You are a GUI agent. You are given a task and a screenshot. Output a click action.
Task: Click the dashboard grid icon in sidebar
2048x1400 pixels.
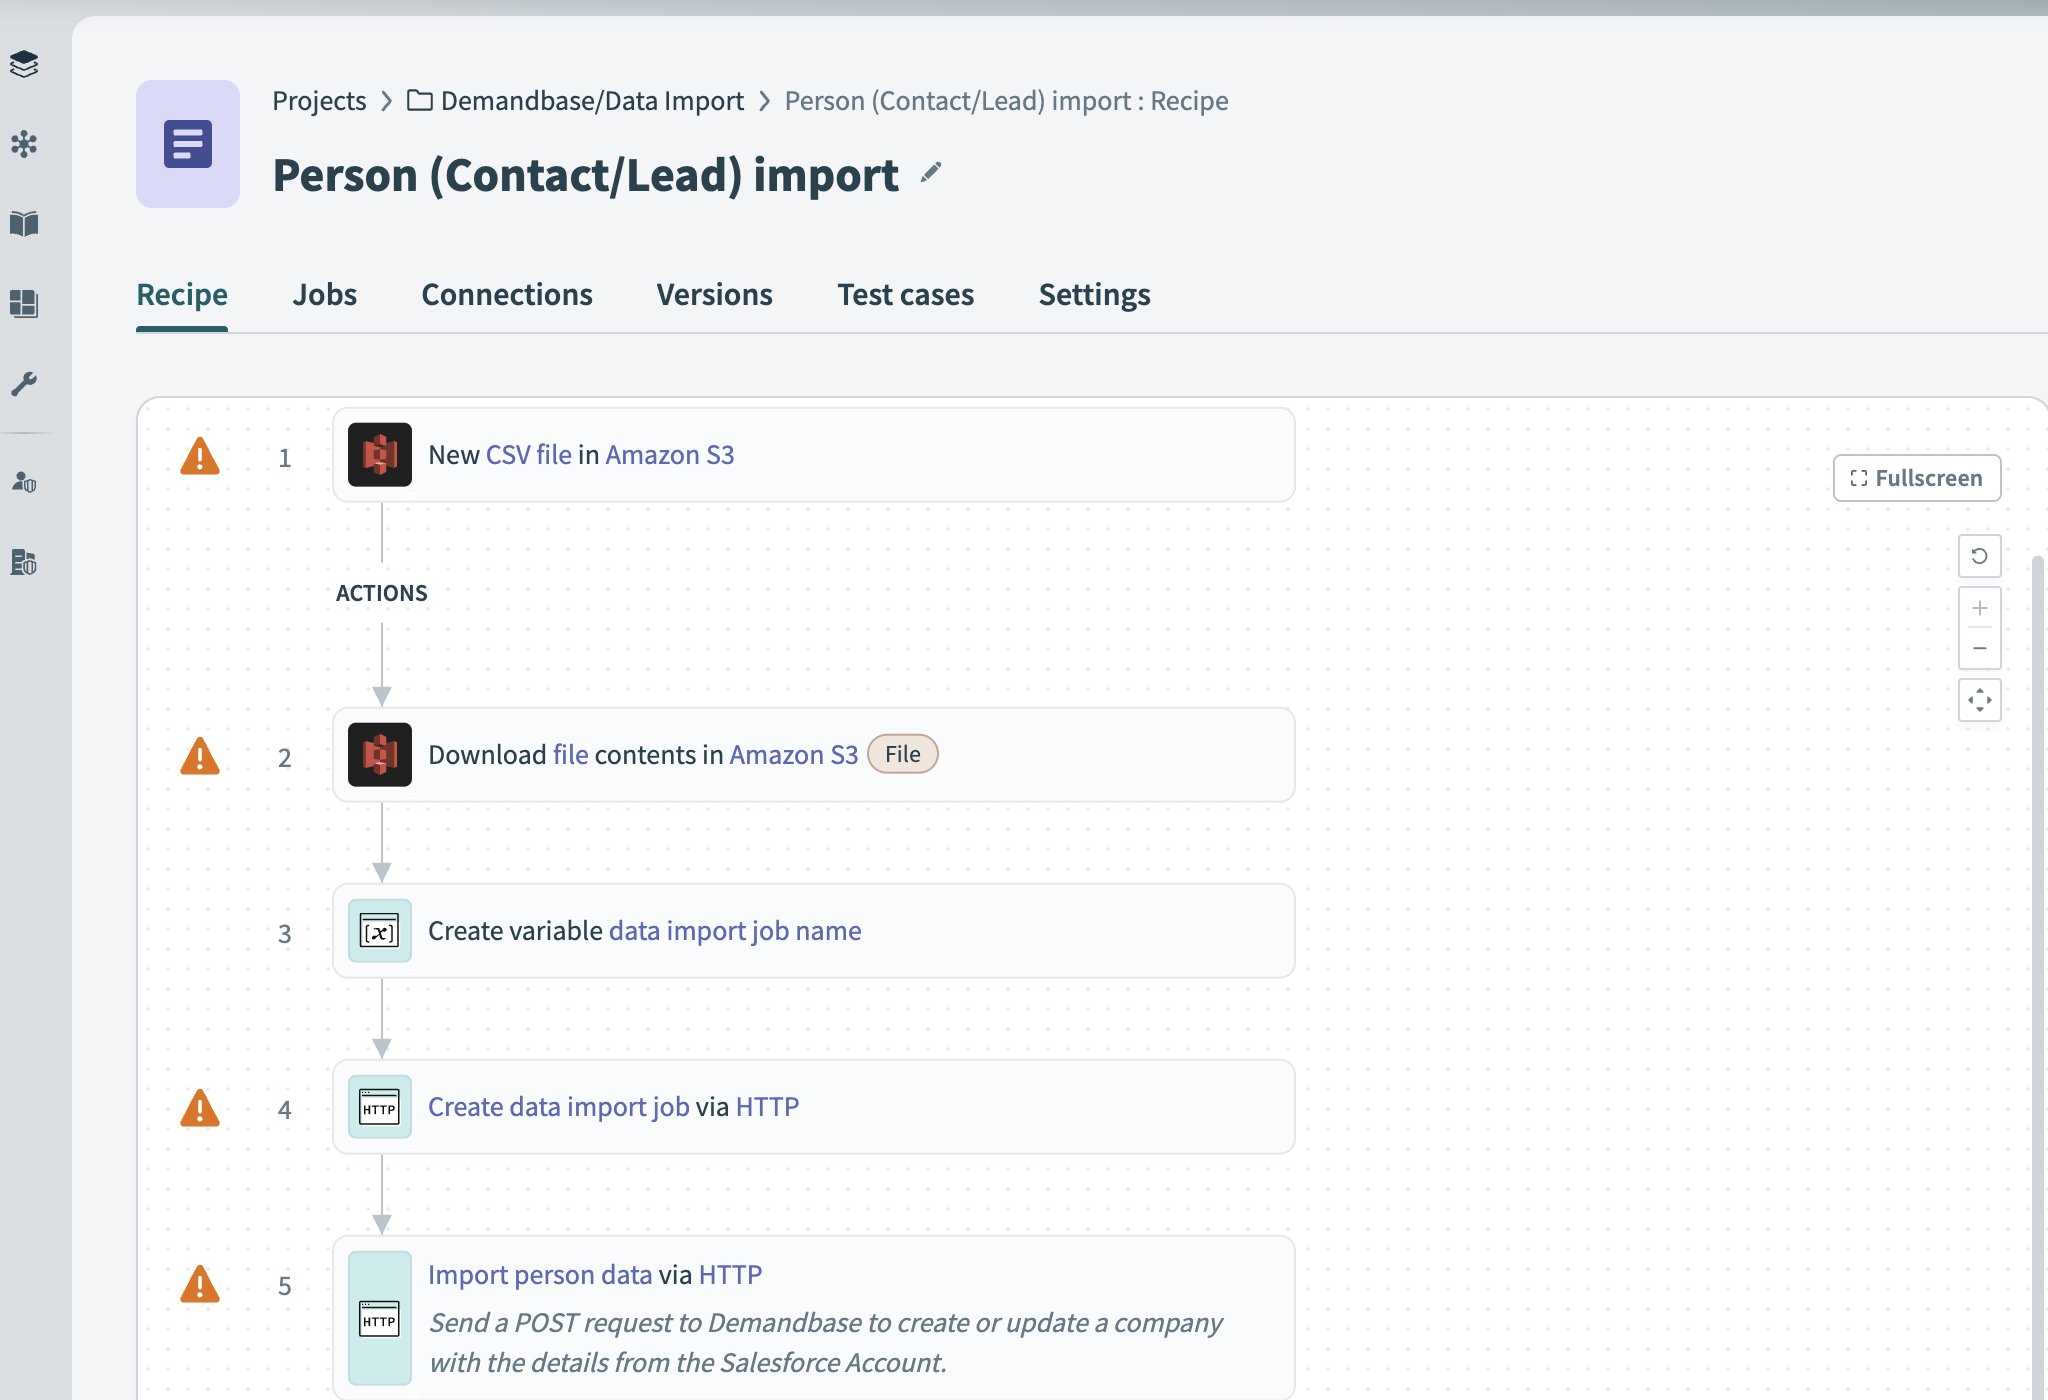(24, 304)
